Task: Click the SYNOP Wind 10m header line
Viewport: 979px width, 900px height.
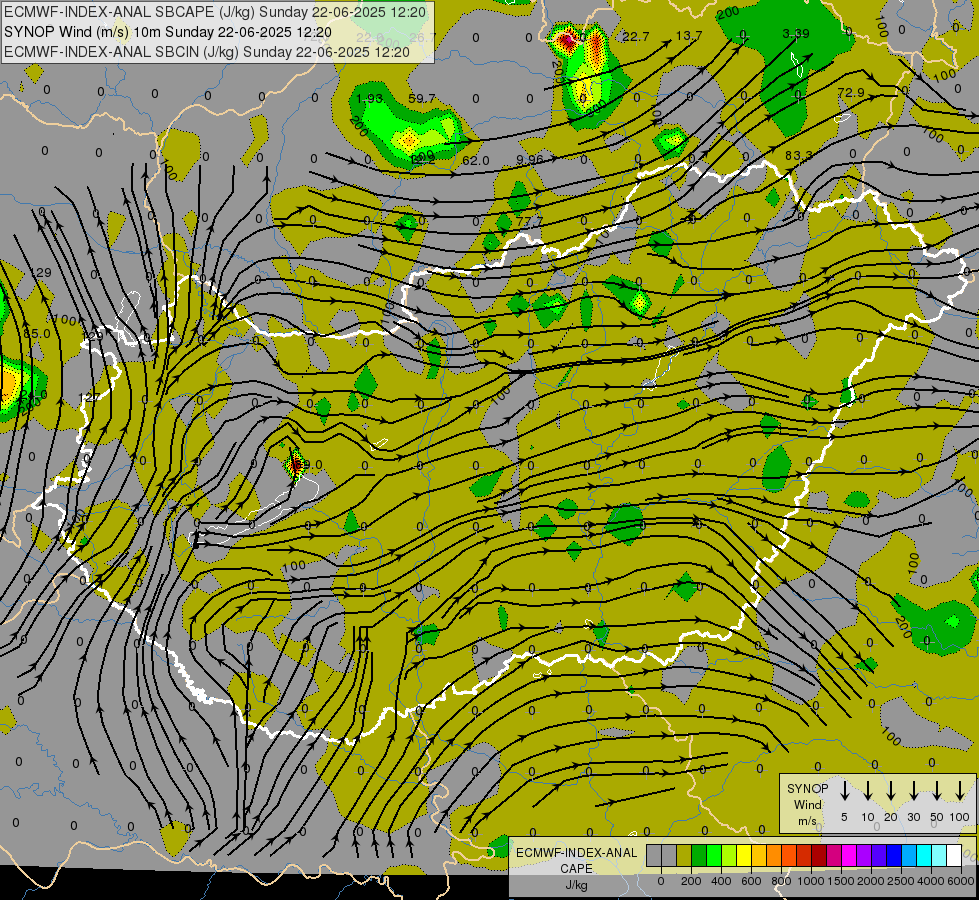Action: (167, 32)
